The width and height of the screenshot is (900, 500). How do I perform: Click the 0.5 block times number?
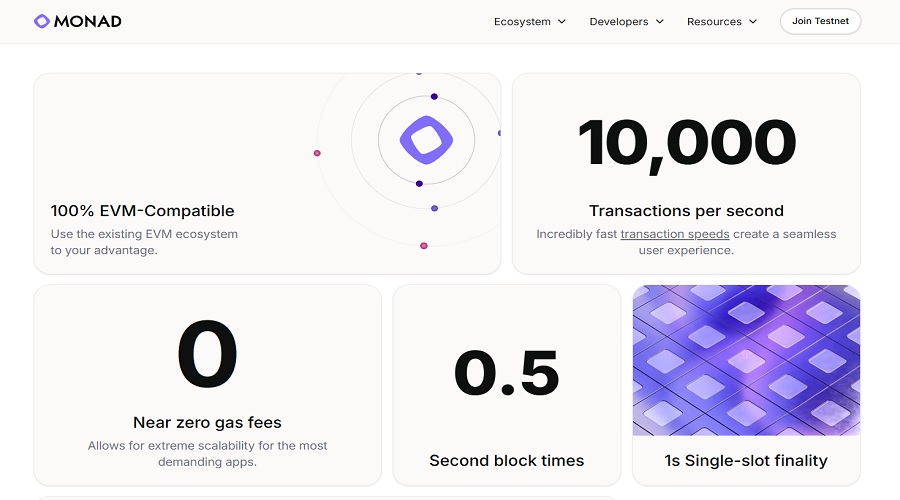[x=506, y=372]
